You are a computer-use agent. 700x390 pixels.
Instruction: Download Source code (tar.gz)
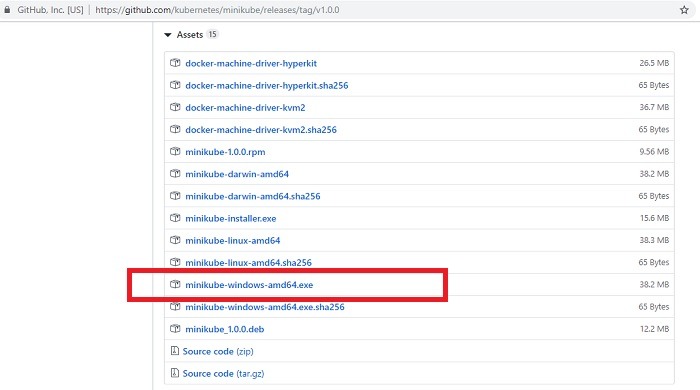223,373
